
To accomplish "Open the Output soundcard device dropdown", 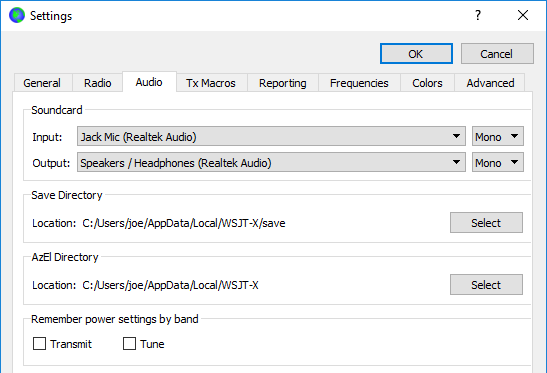I will (271, 162).
